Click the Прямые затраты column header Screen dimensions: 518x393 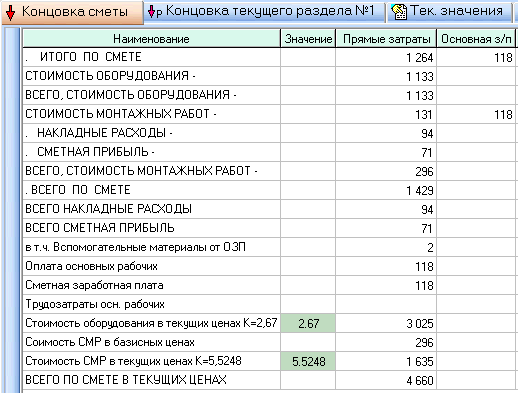(x=386, y=39)
